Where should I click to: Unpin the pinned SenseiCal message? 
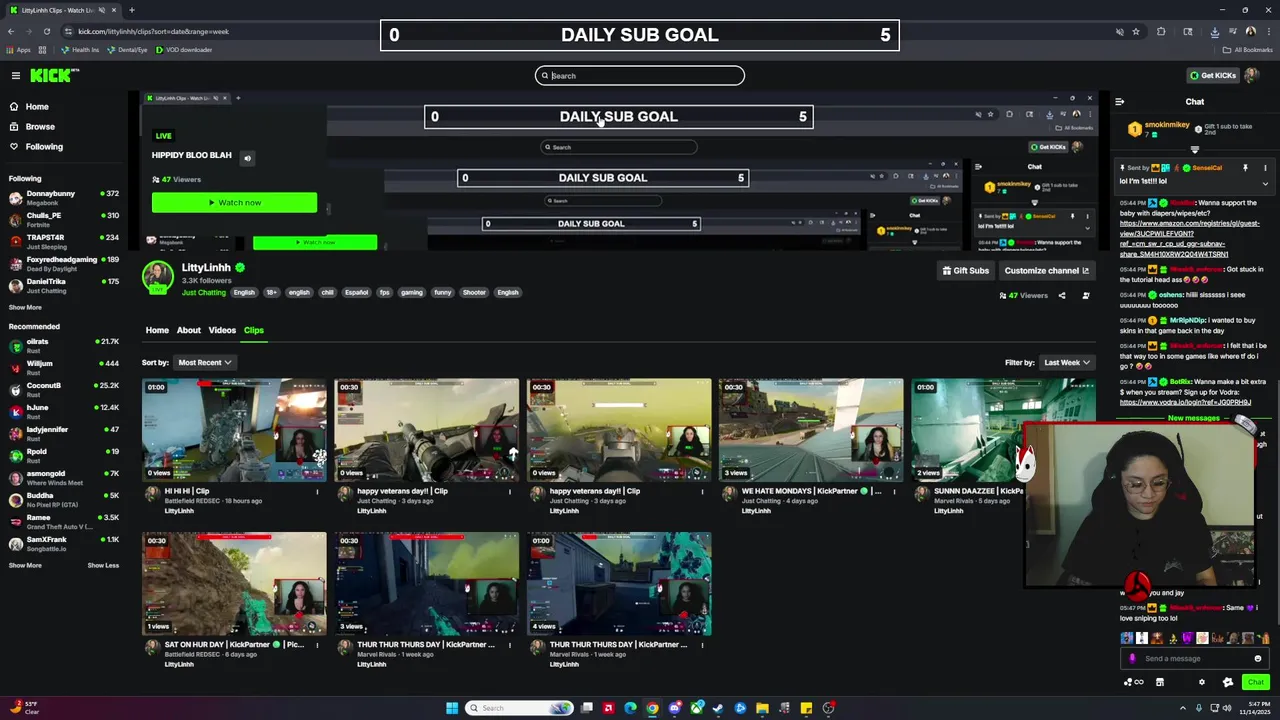[1245, 168]
